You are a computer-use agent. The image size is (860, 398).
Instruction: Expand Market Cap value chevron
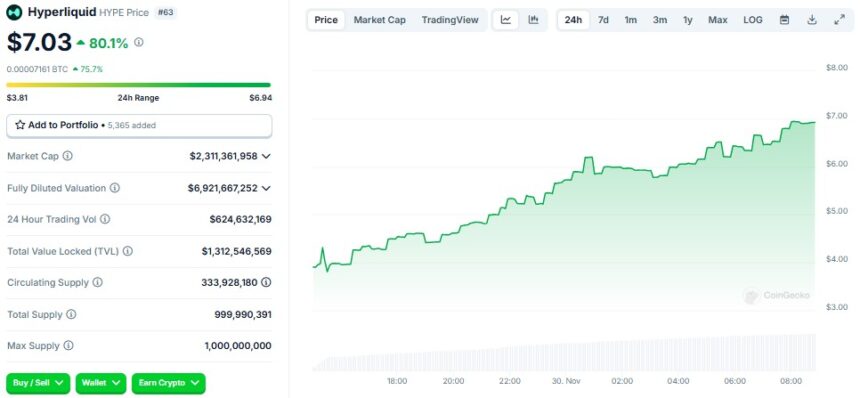[266, 156]
